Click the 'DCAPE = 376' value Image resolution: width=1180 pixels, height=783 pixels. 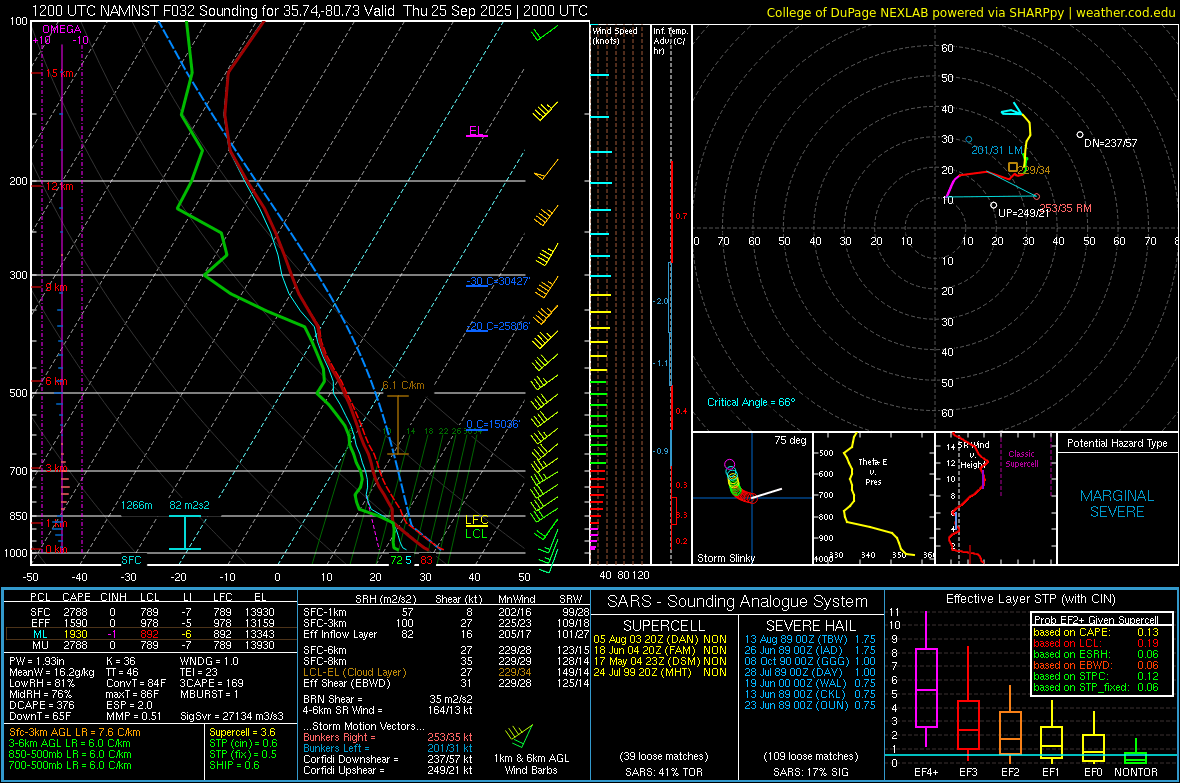pyautogui.click(x=41, y=705)
